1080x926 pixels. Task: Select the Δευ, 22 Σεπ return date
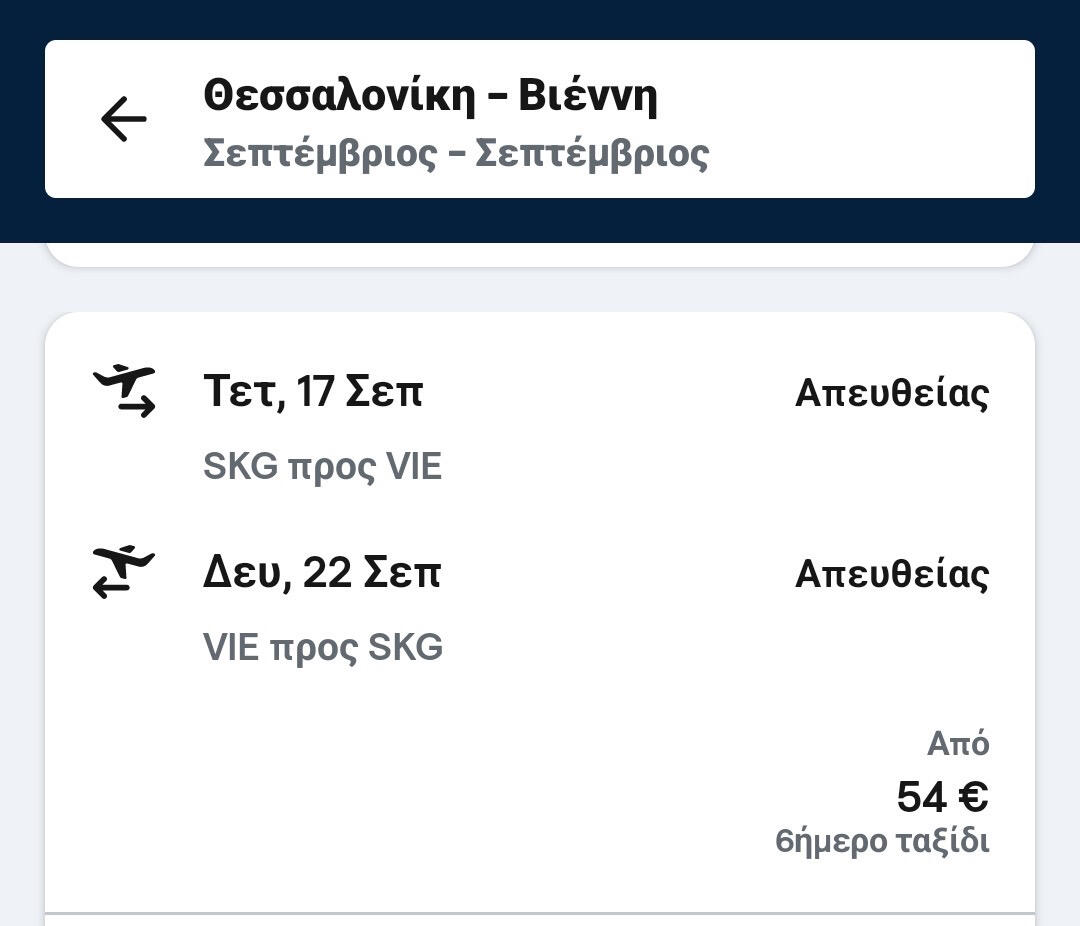pos(321,573)
